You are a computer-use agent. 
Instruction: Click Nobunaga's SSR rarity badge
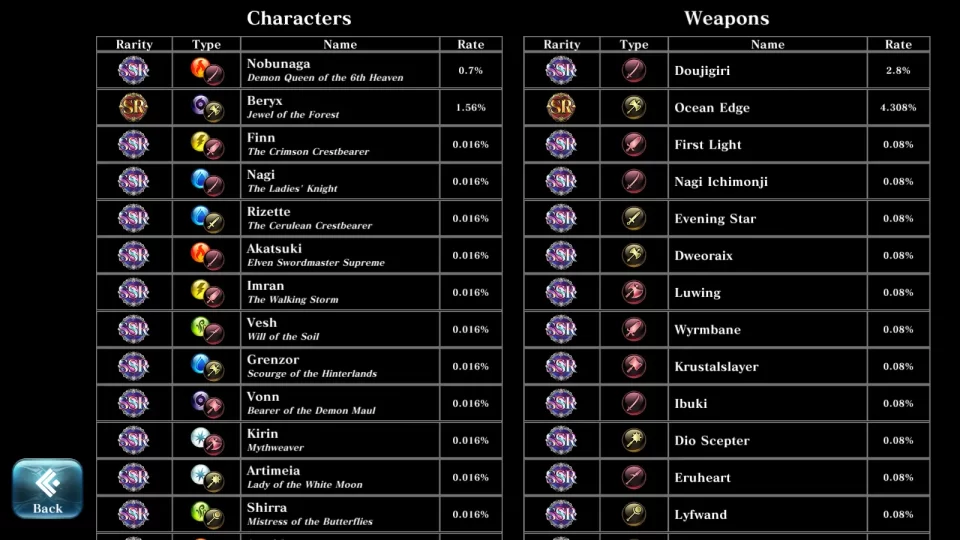tap(134, 70)
